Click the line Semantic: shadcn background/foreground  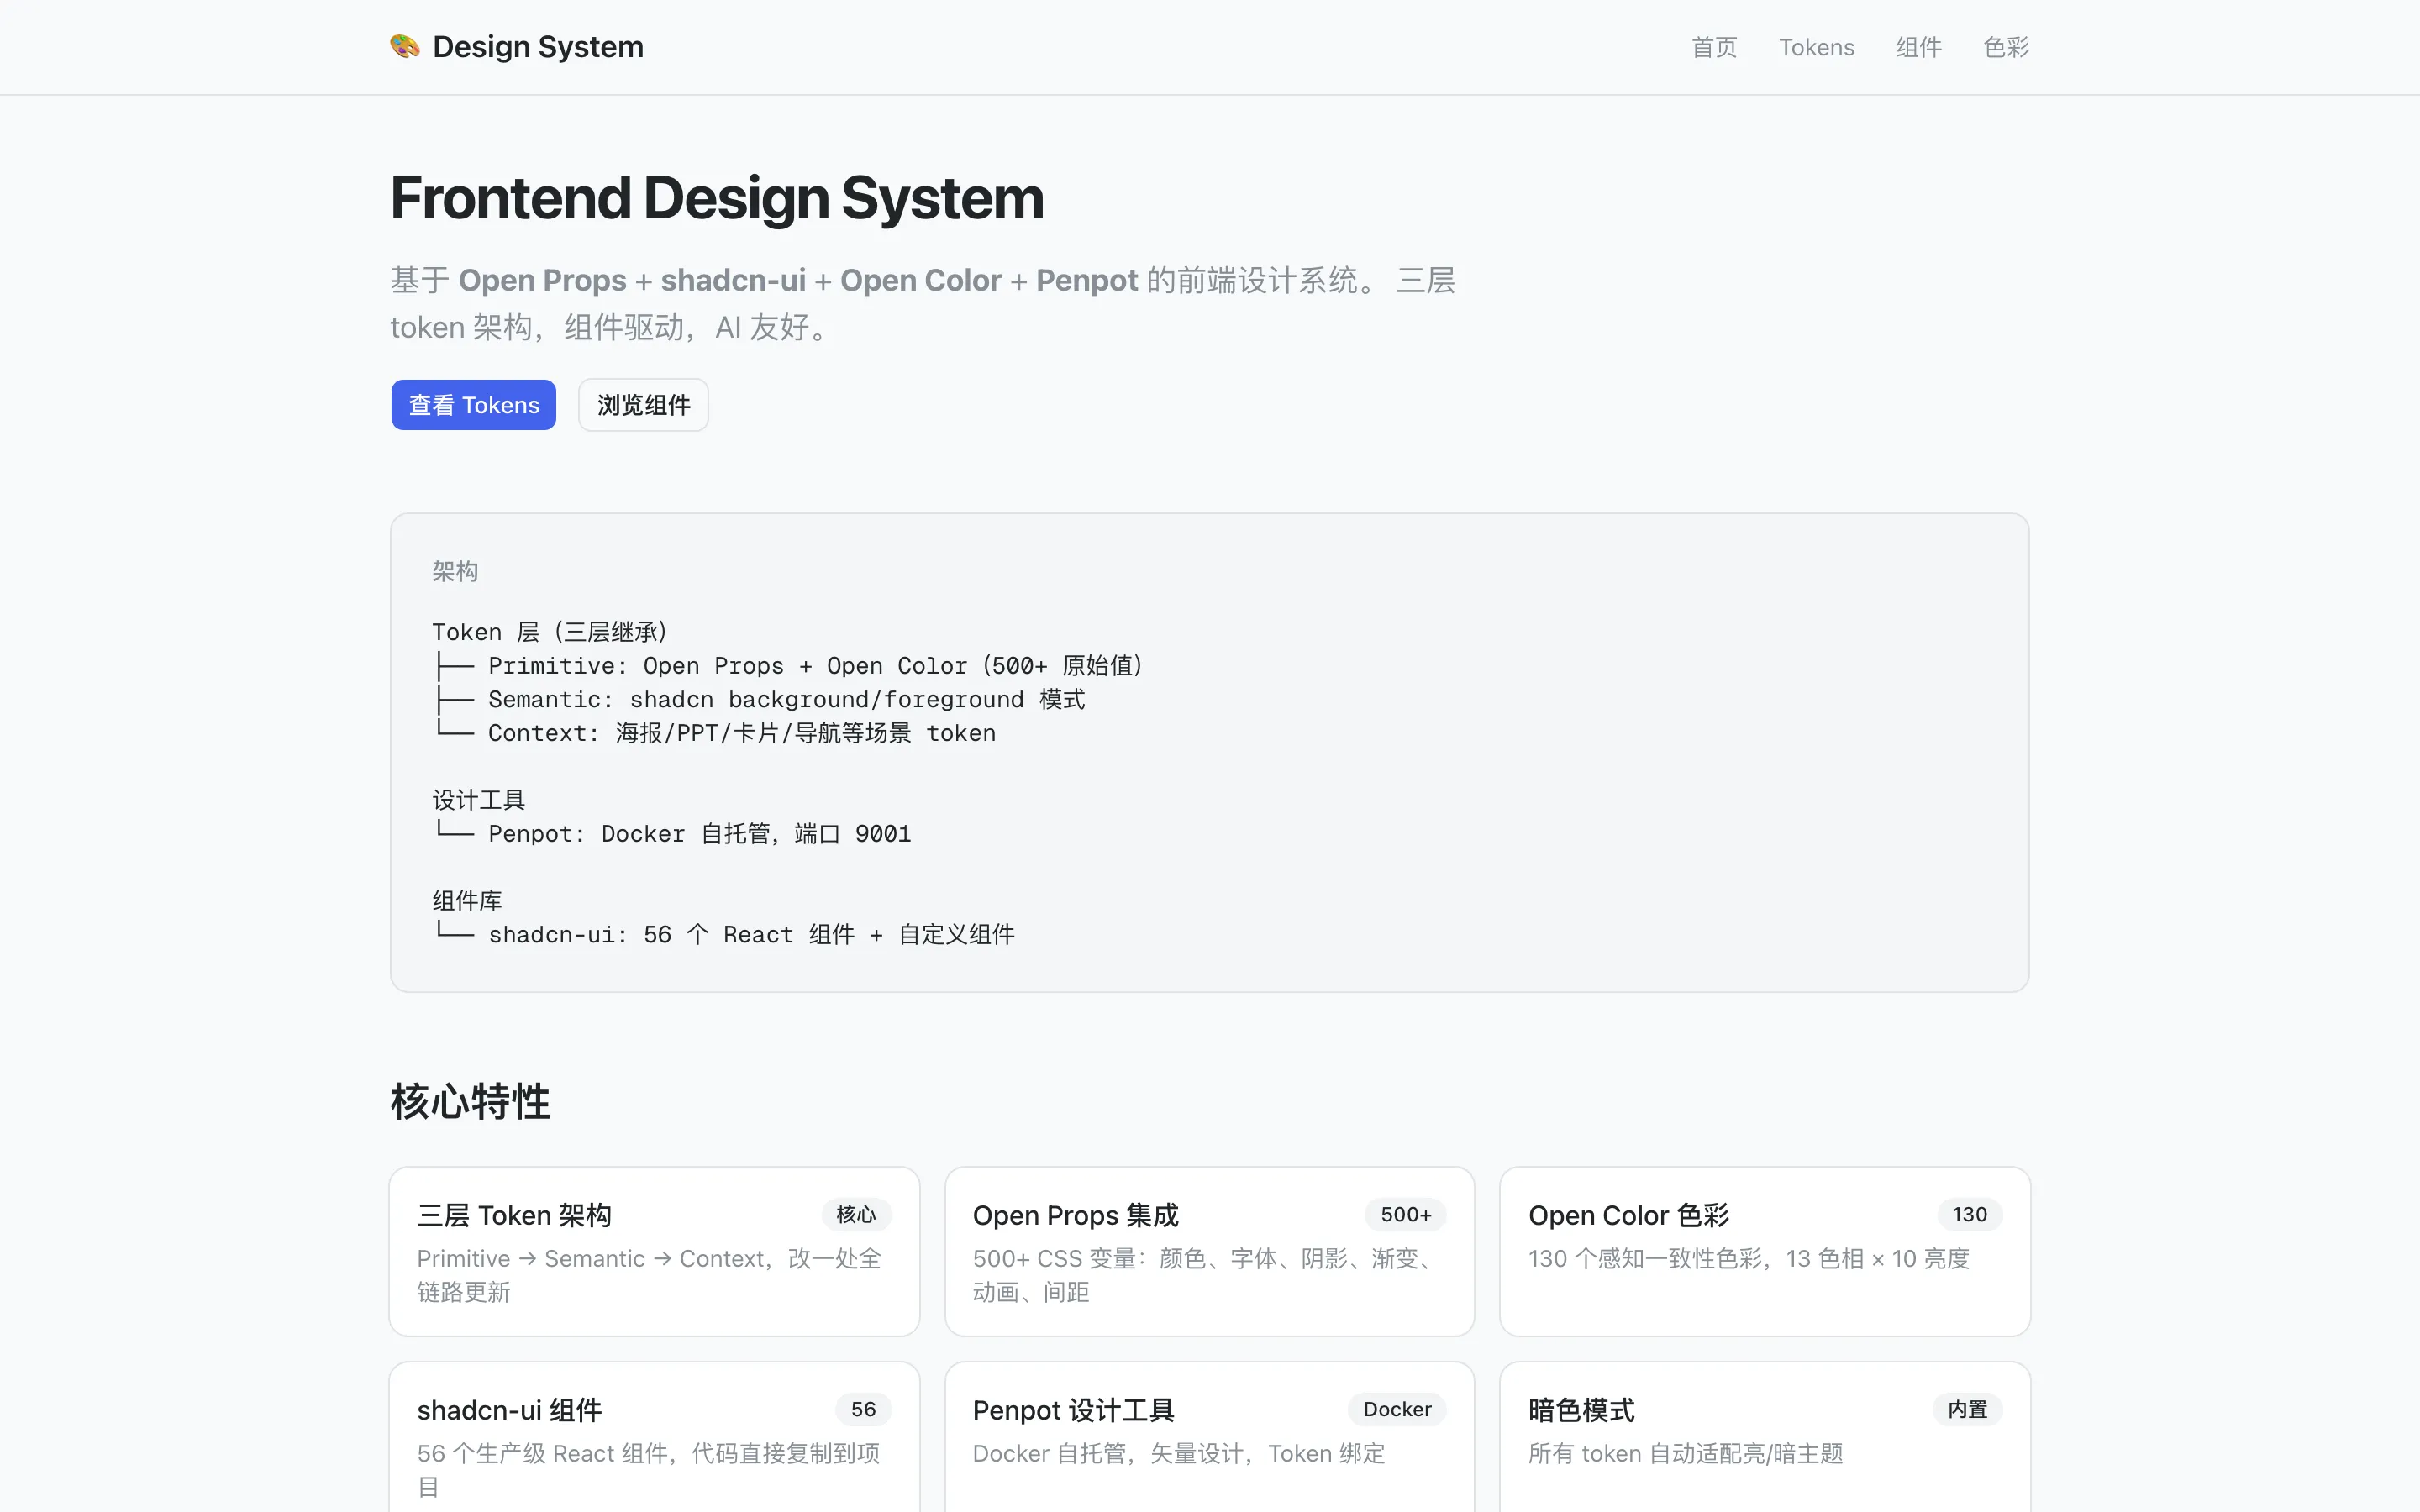pyautogui.click(x=760, y=700)
